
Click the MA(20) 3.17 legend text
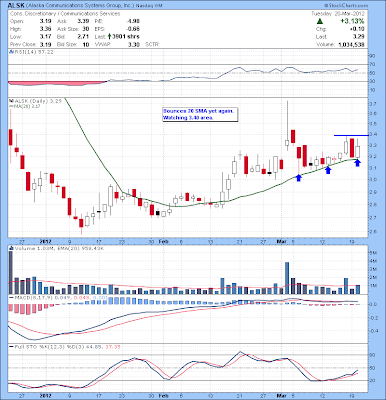[27, 106]
